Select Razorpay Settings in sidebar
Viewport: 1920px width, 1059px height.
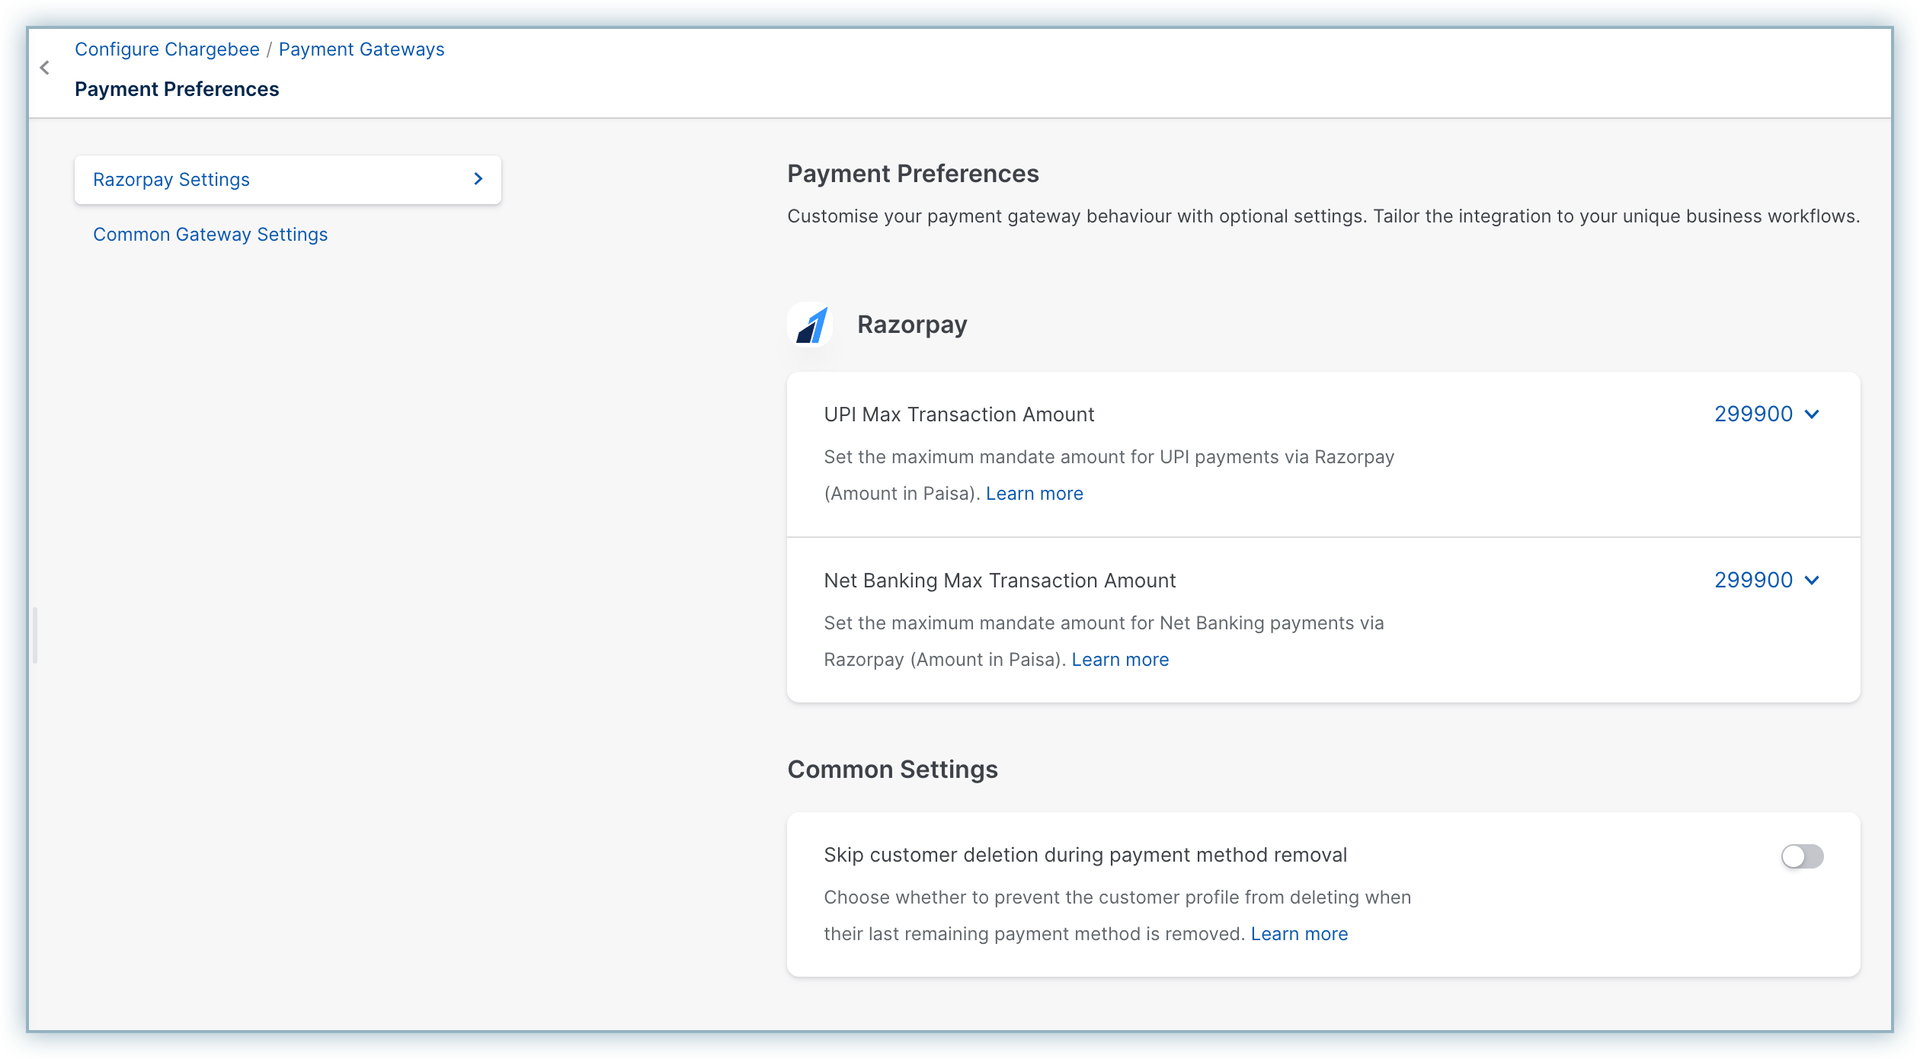[x=288, y=180]
